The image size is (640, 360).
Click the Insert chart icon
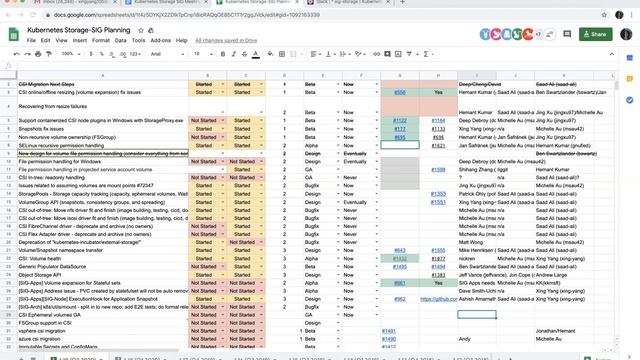click(x=398, y=54)
